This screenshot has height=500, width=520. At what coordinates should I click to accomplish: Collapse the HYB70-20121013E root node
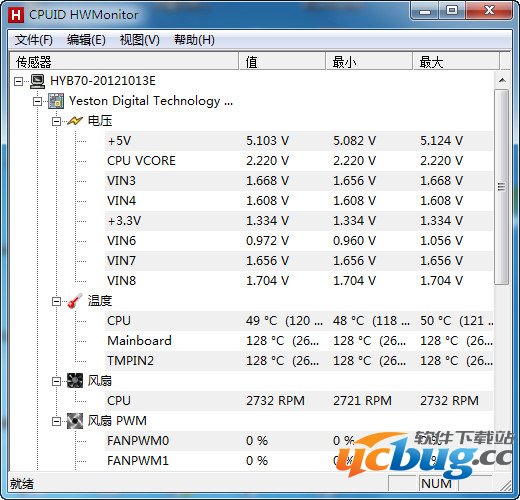(19, 81)
